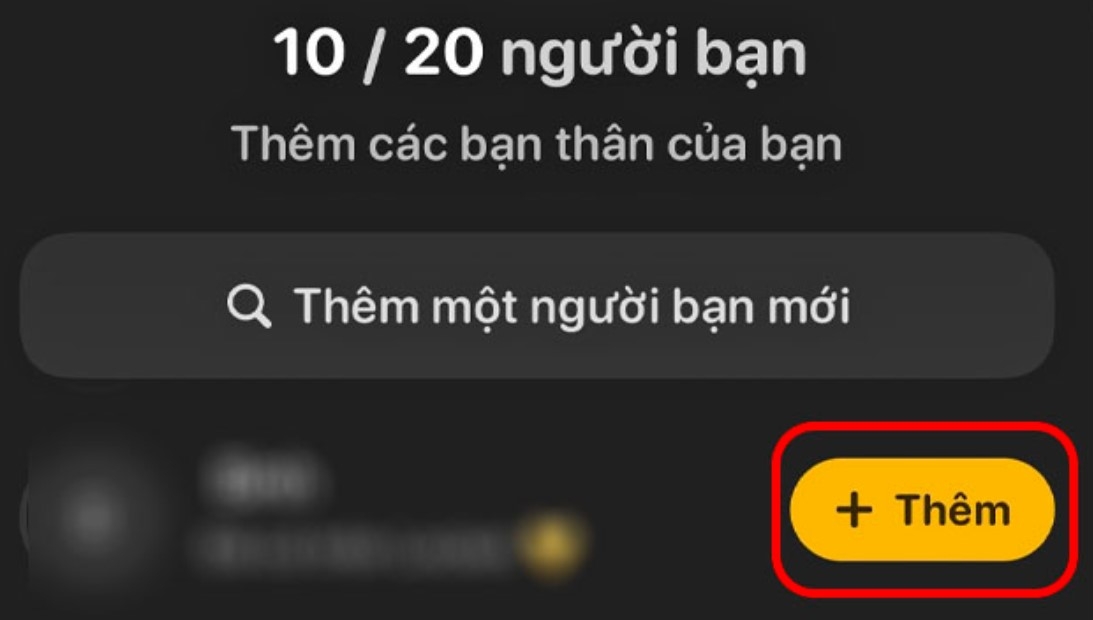Click the magnifying glass search icon
The image size is (1093, 620).
249,306
